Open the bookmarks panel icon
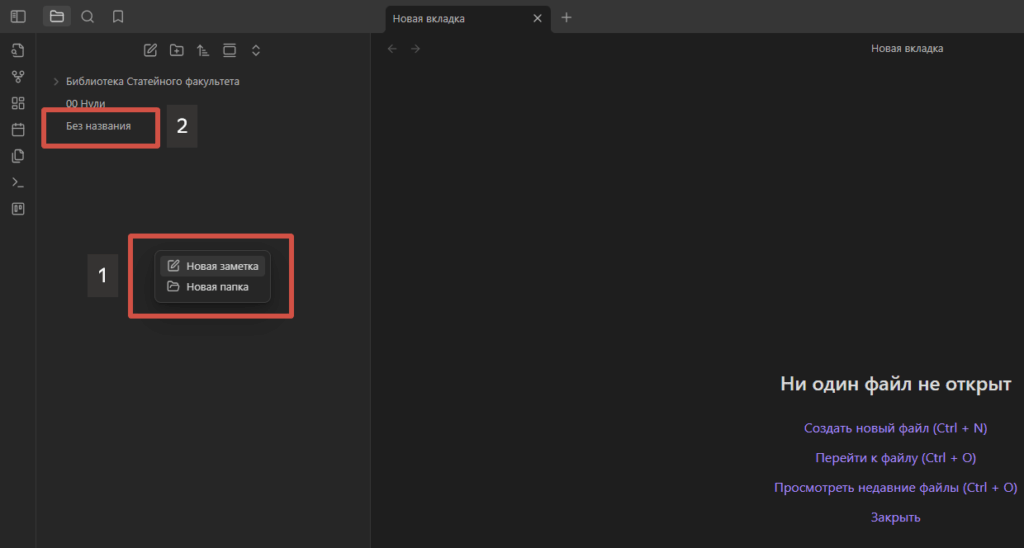This screenshot has width=1024, height=548. coord(118,16)
